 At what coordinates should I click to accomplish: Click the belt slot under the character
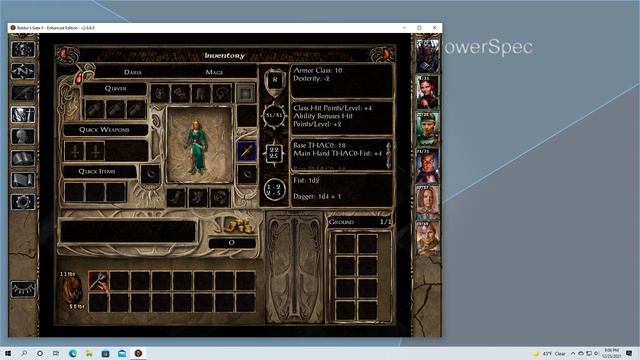(220, 198)
